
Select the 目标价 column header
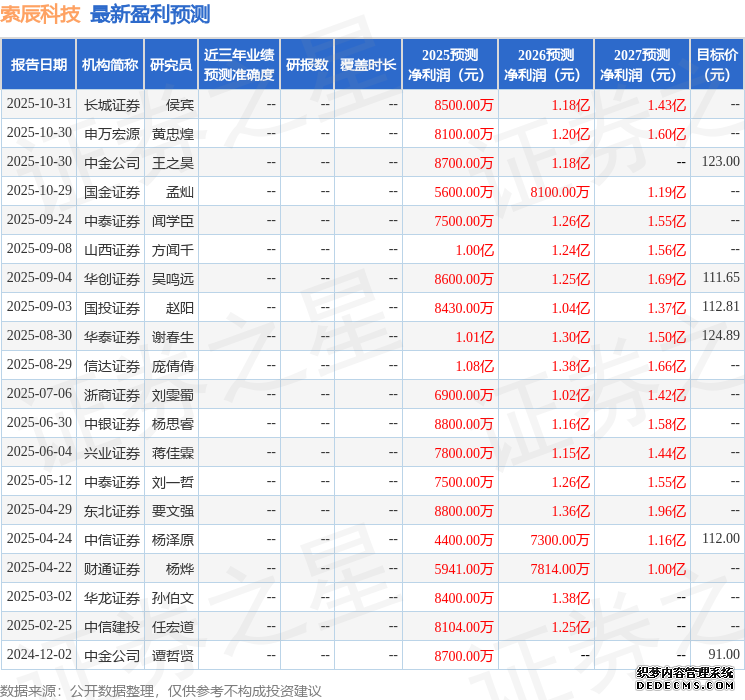[x=717, y=65]
